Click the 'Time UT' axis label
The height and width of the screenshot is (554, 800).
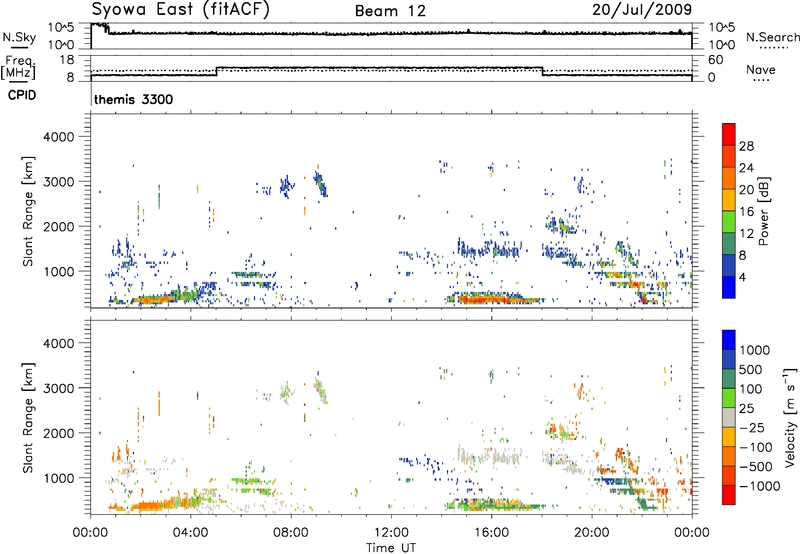coord(391,548)
